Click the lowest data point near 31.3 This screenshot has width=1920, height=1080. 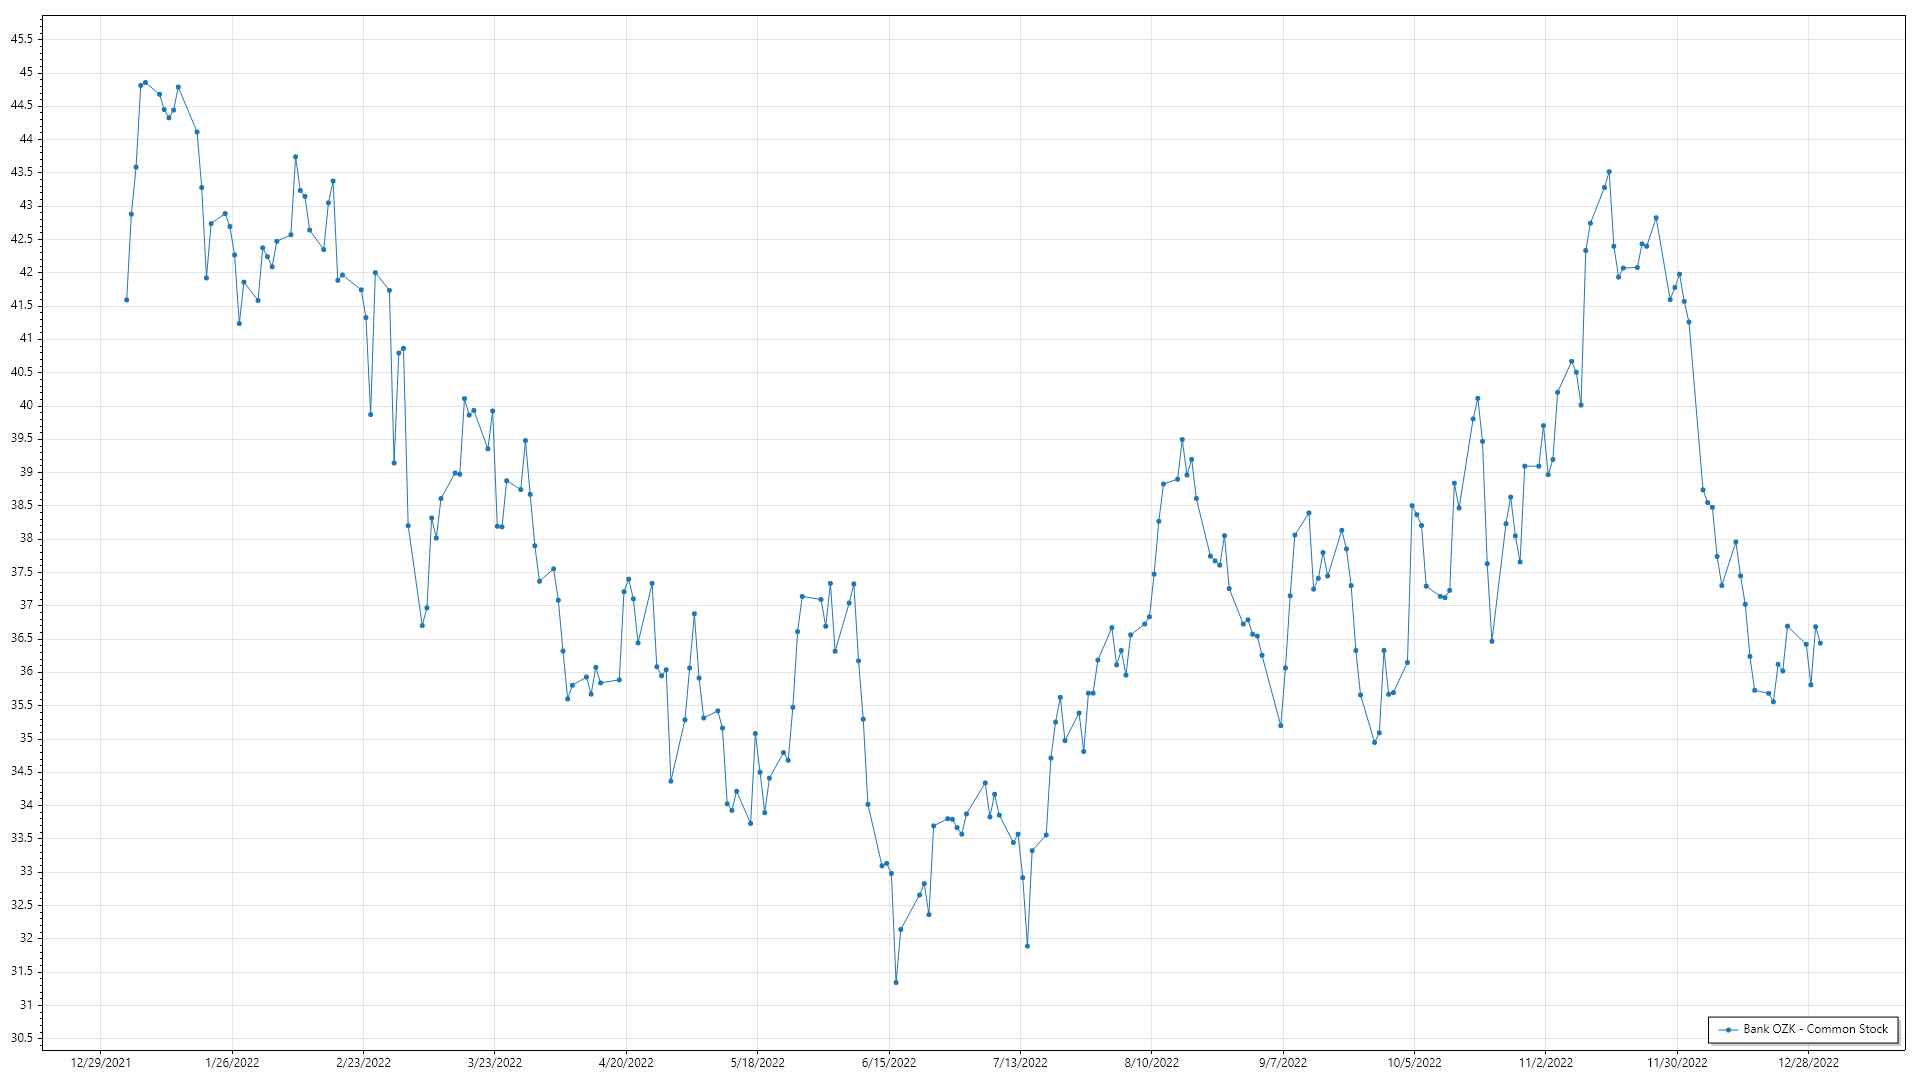pos(896,982)
